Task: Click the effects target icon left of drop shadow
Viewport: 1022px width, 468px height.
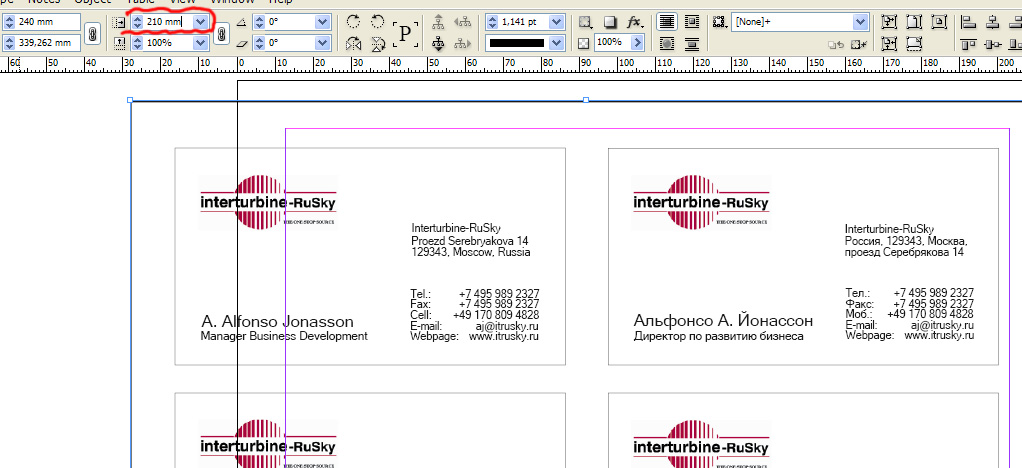Action: click(585, 22)
